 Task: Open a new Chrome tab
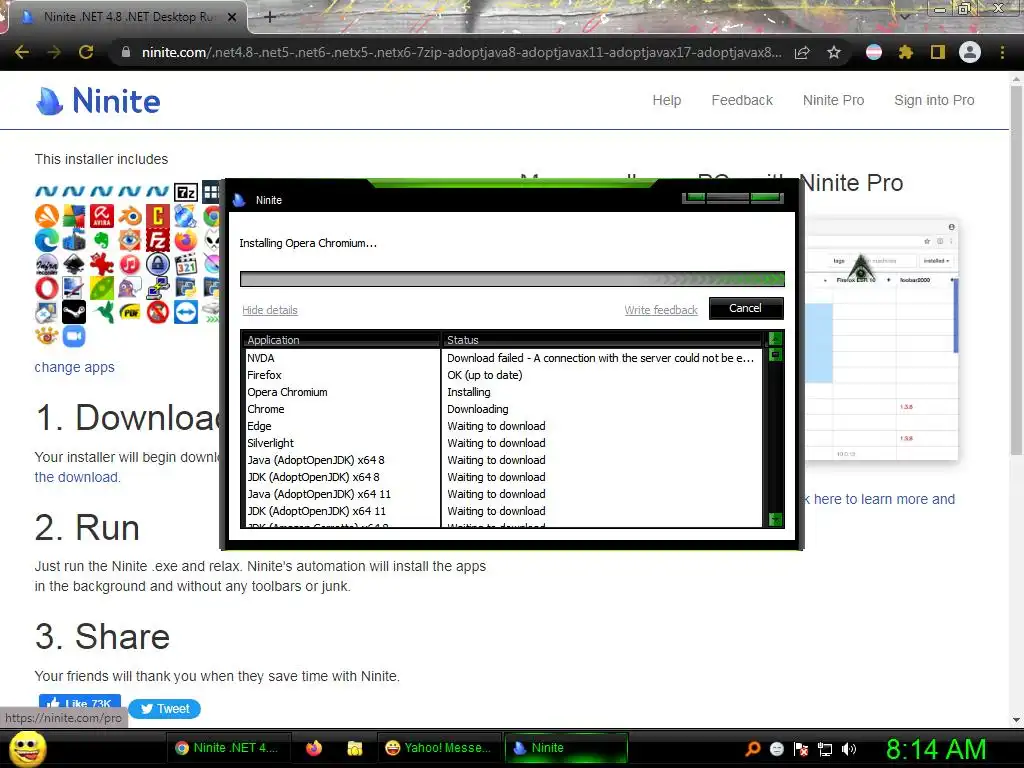point(270,17)
